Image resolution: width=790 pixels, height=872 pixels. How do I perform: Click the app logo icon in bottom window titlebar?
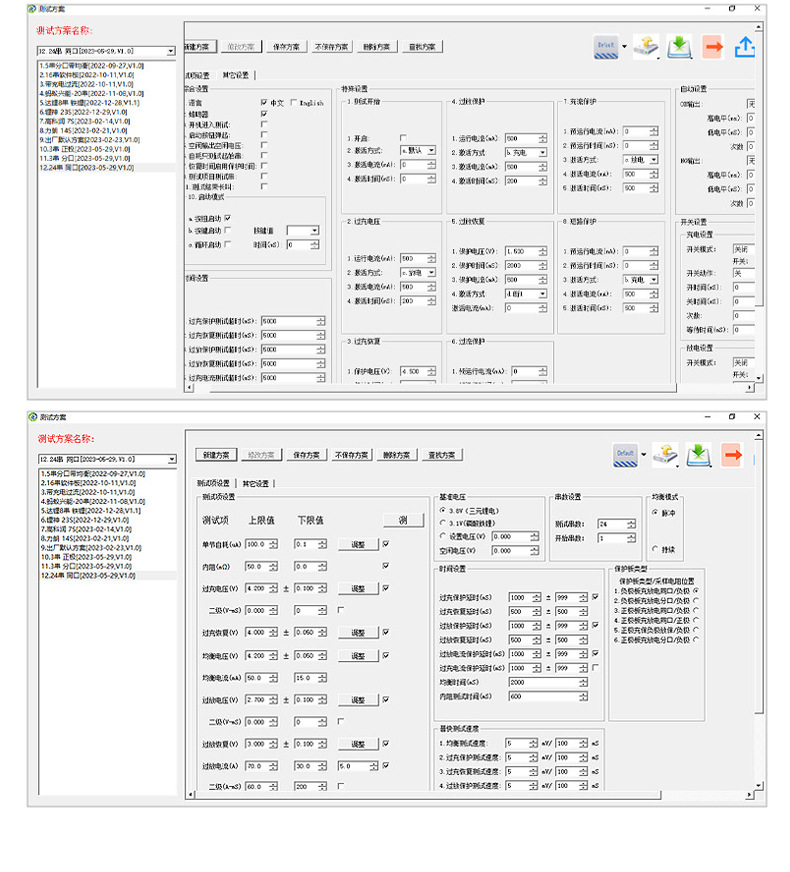click(33, 417)
